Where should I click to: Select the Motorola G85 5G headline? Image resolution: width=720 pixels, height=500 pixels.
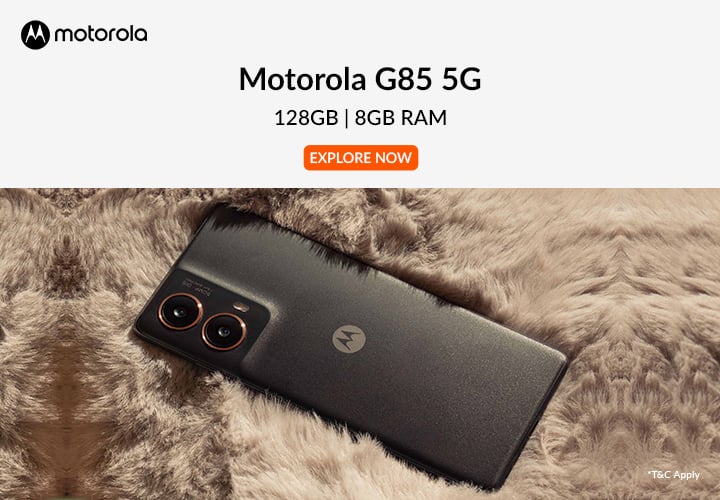(x=360, y=79)
